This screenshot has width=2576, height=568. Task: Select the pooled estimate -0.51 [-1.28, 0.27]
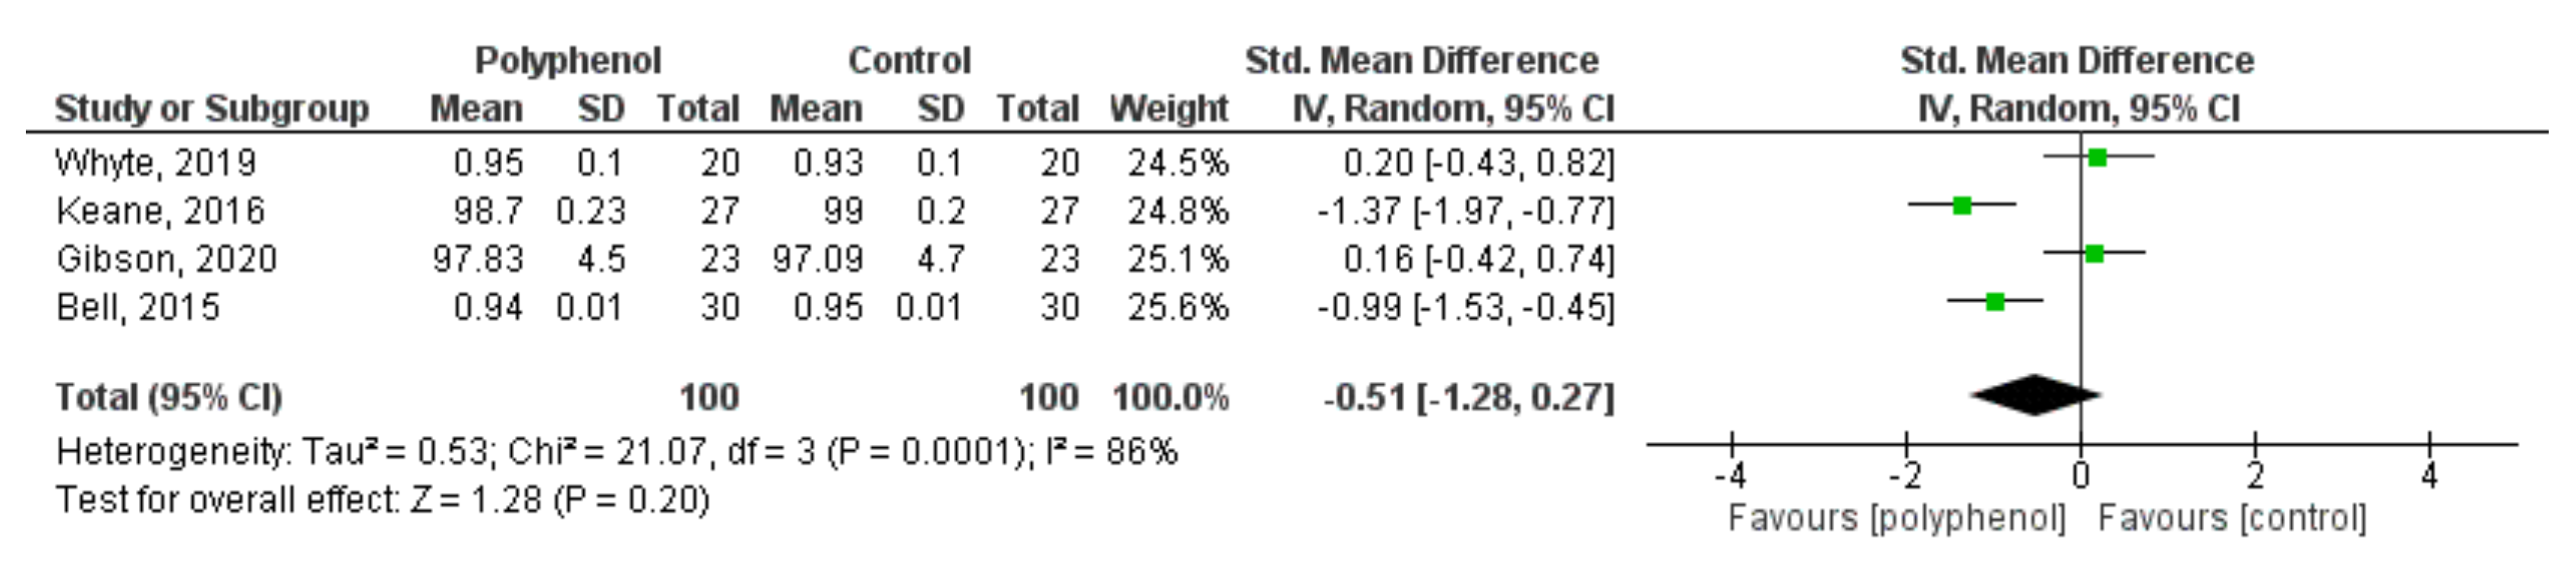click(1468, 398)
